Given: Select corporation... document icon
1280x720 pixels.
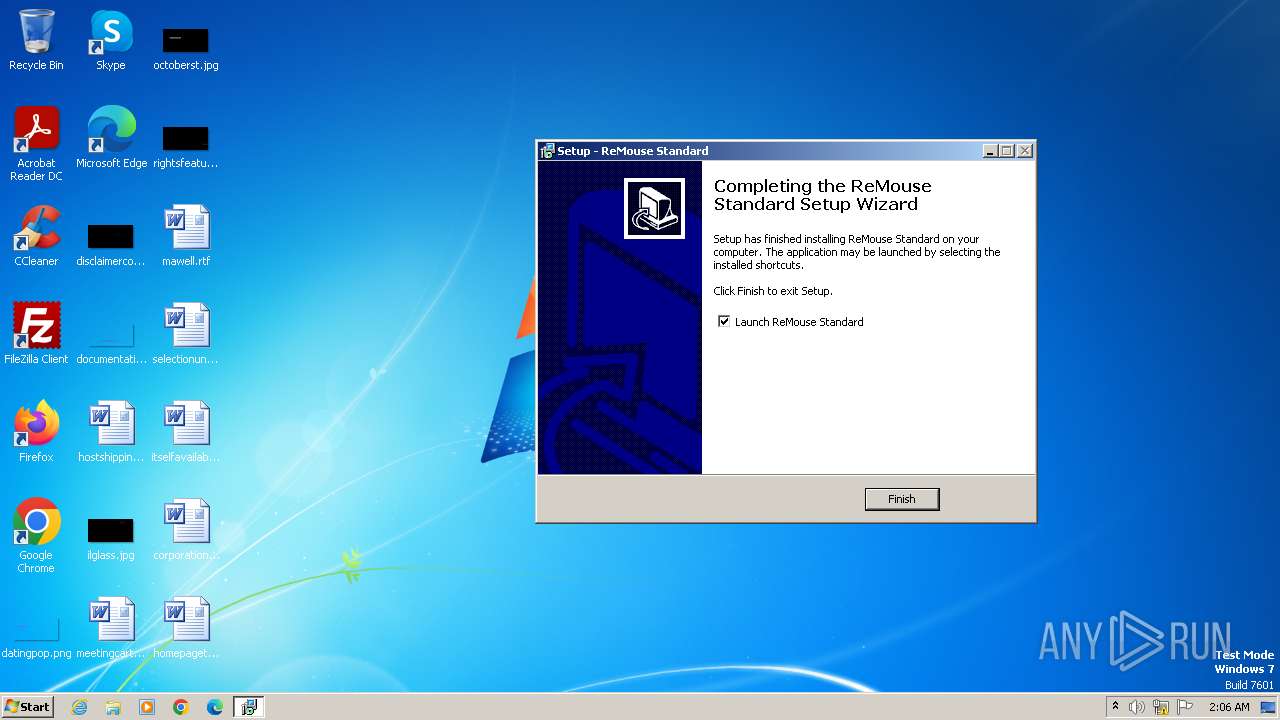Looking at the screenshot, I should [x=186, y=530].
